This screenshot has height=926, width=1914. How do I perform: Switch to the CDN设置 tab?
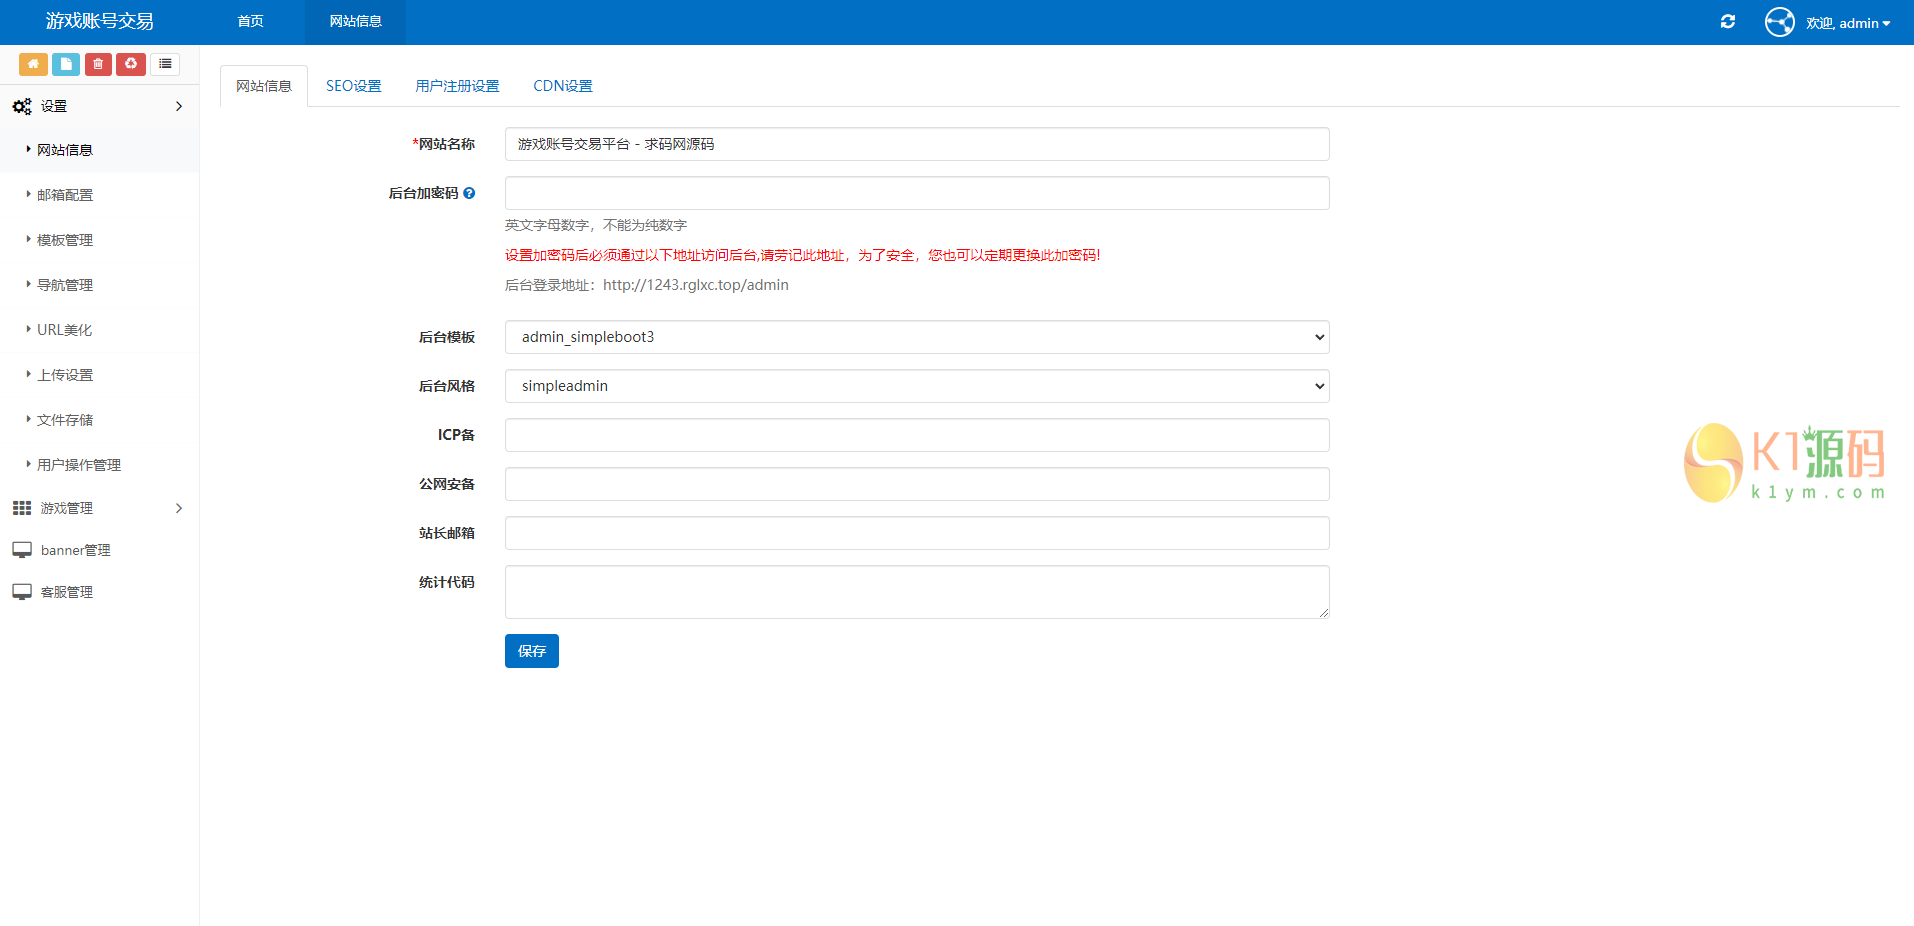point(563,86)
